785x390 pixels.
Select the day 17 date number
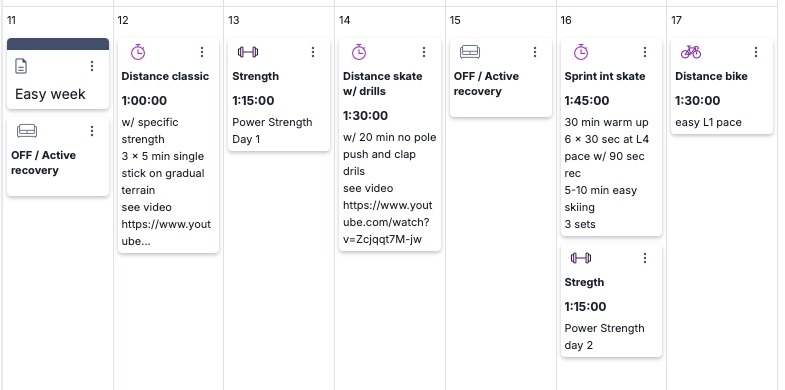coord(676,20)
